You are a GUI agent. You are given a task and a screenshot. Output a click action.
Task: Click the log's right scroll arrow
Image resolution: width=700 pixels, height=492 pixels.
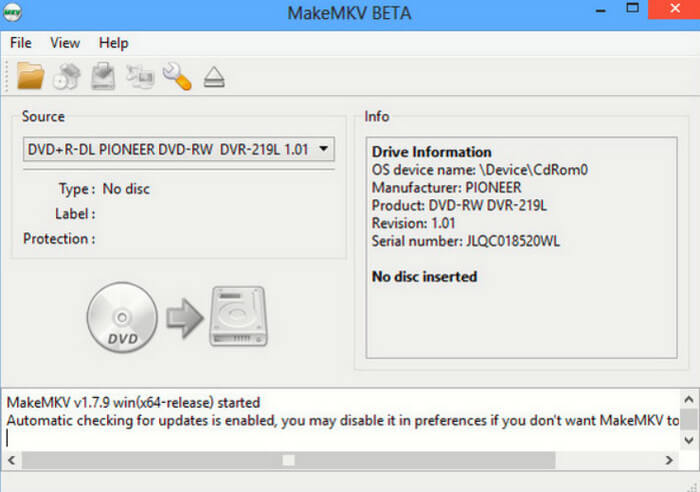[x=669, y=460]
